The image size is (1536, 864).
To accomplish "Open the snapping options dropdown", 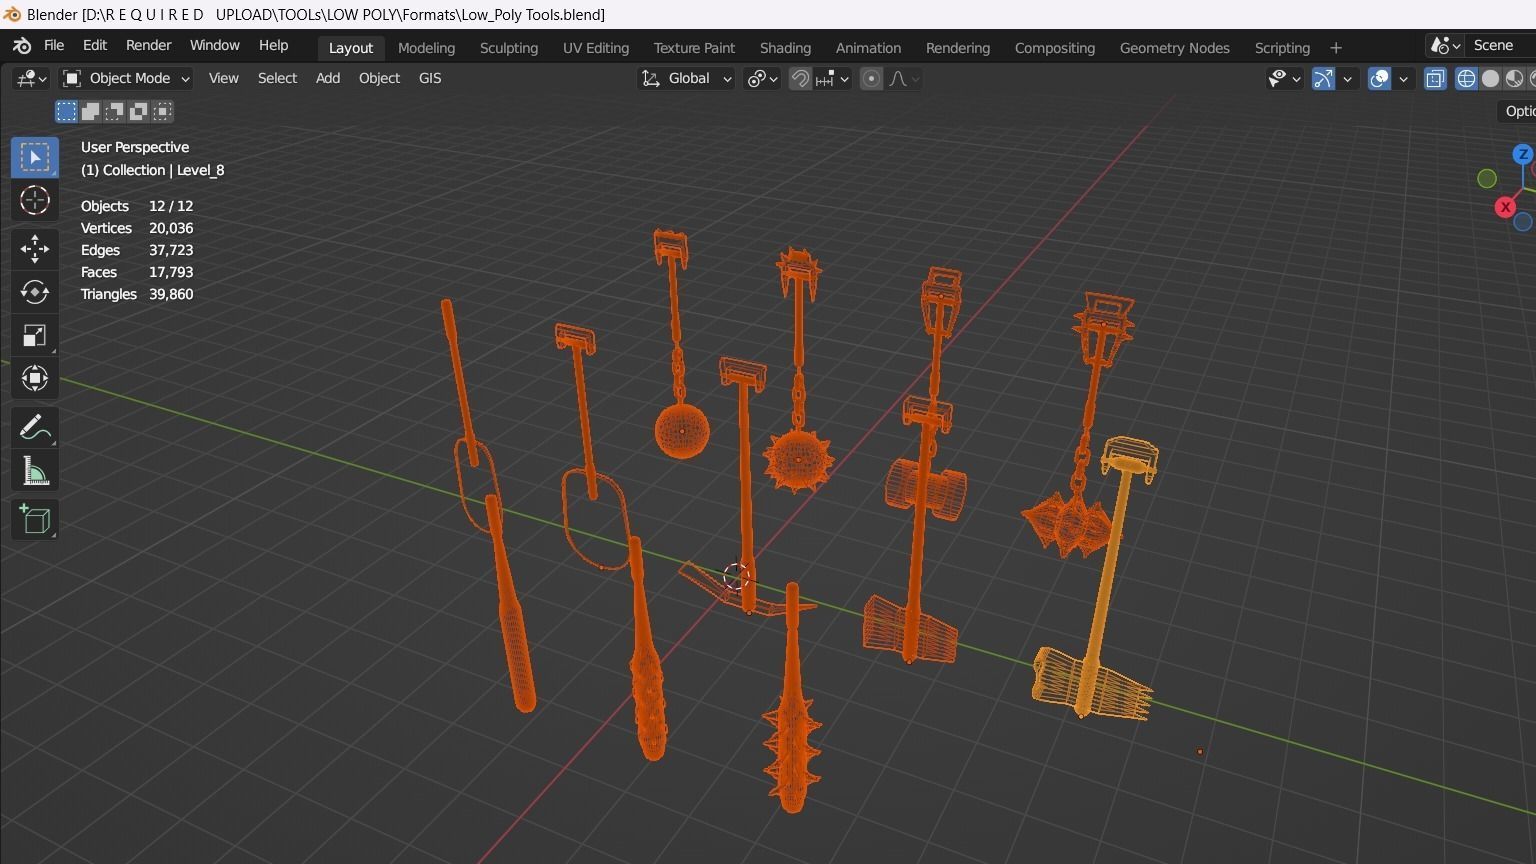I will (x=832, y=79).
